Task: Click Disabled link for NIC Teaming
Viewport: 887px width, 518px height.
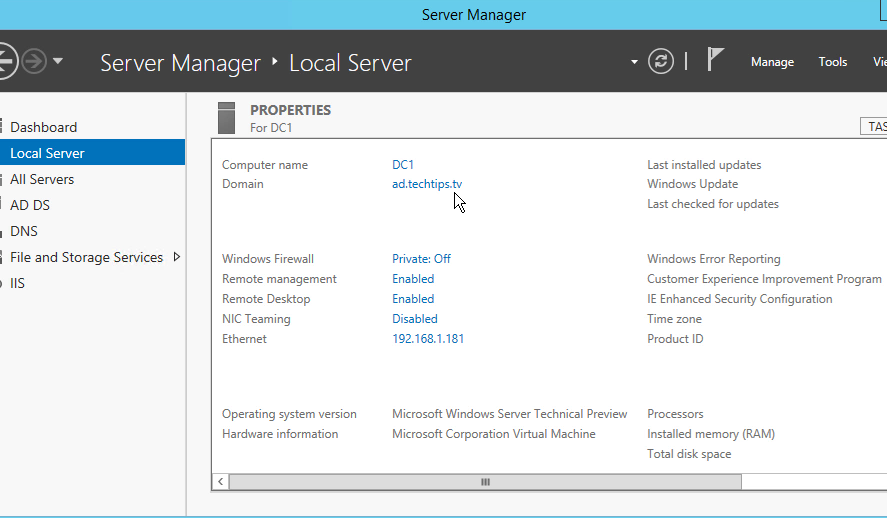Action: coord(415,318)
